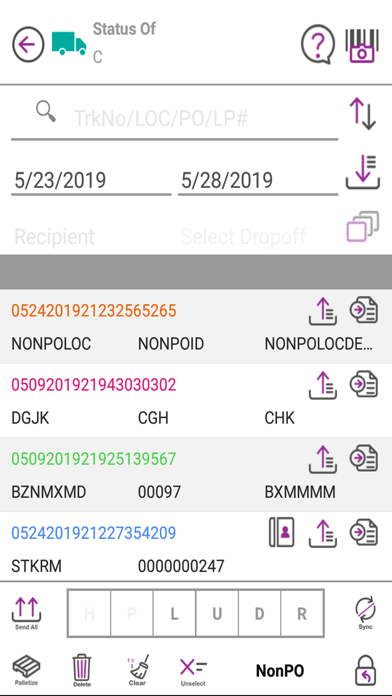Open the start date 5/23/2019 picker
Screen dimensions: 392x696
pos(91,181)
